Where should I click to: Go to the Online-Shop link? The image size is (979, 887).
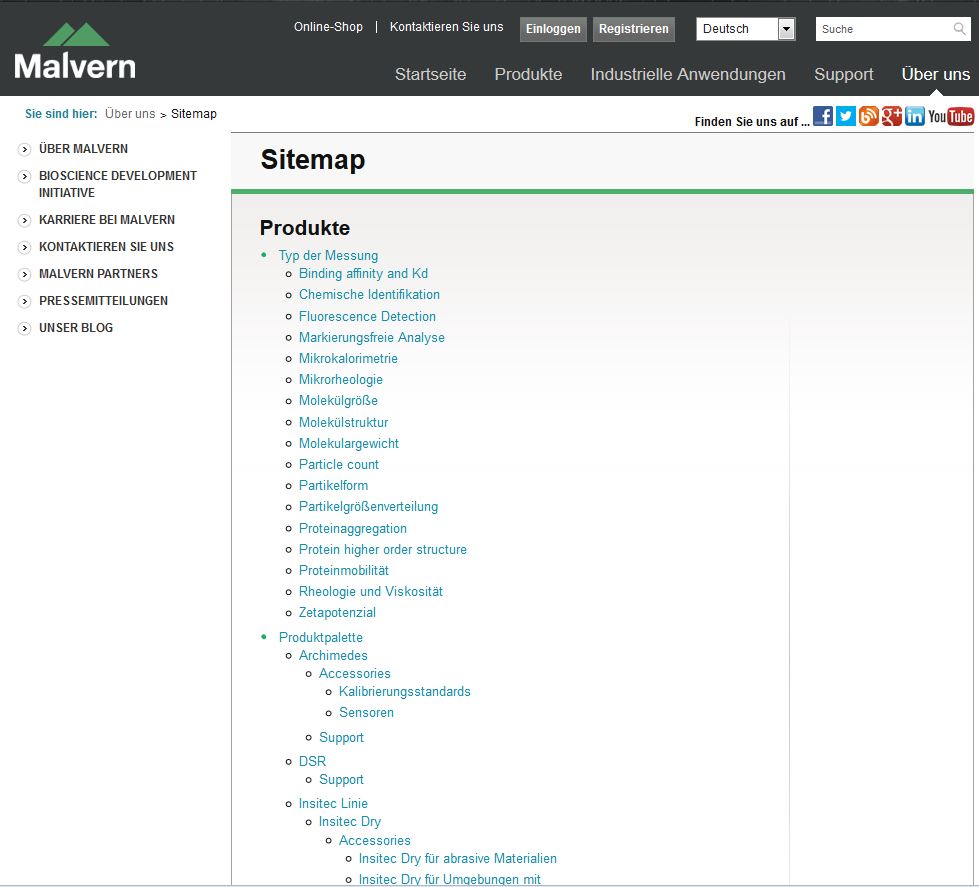coord(328,27)
